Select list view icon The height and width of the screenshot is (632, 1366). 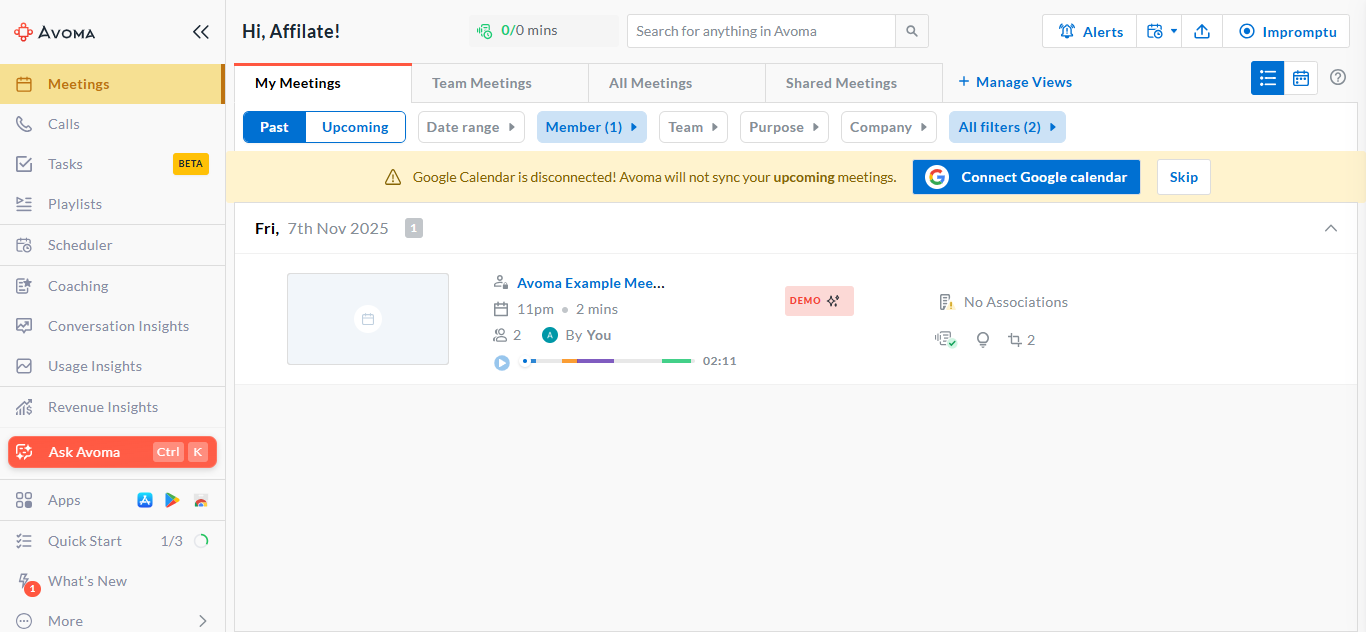tap(1267, 78)
